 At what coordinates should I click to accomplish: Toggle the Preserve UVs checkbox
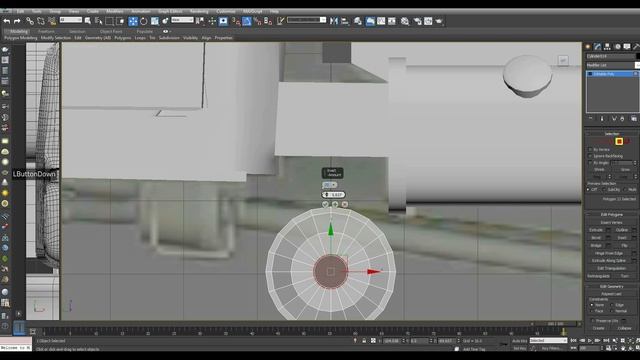point(592,321)
